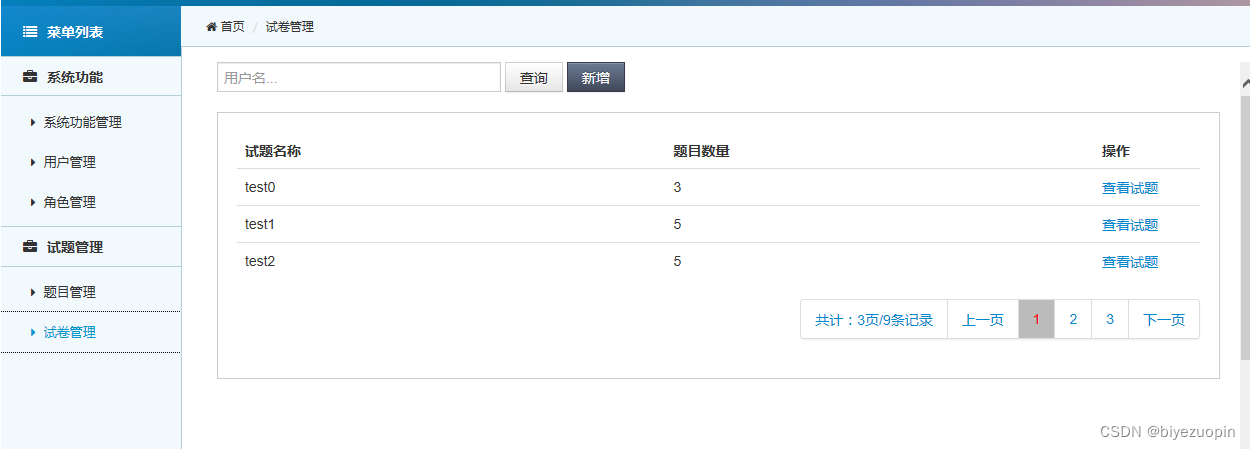The image size is (1250, 449).
Task: Click the 试题名称 column header
Action: [273, 151]
